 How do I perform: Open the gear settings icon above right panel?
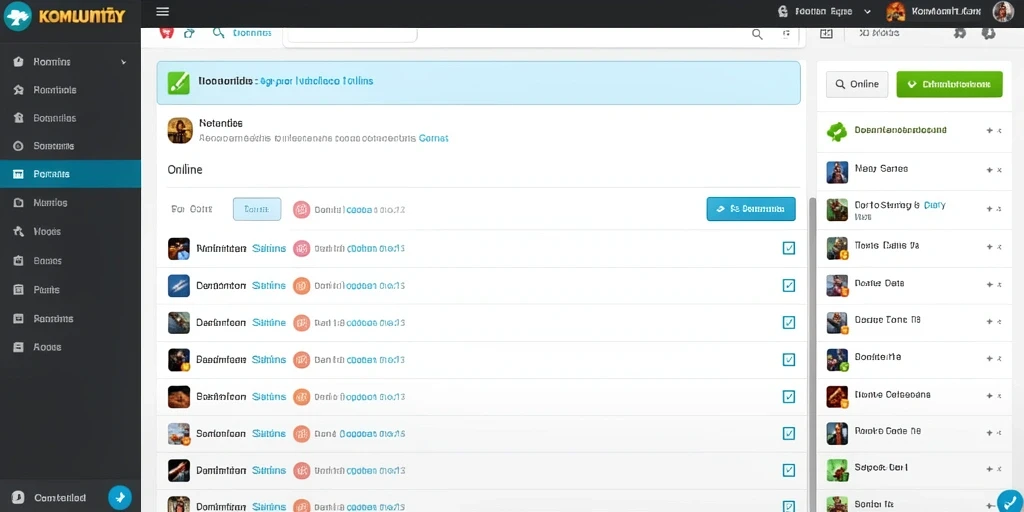959,33
